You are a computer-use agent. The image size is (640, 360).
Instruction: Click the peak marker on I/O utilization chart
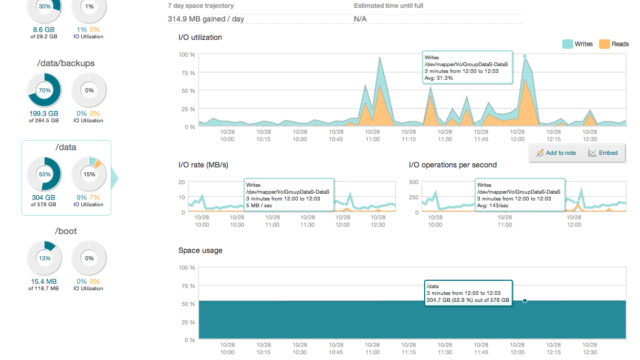525,56
